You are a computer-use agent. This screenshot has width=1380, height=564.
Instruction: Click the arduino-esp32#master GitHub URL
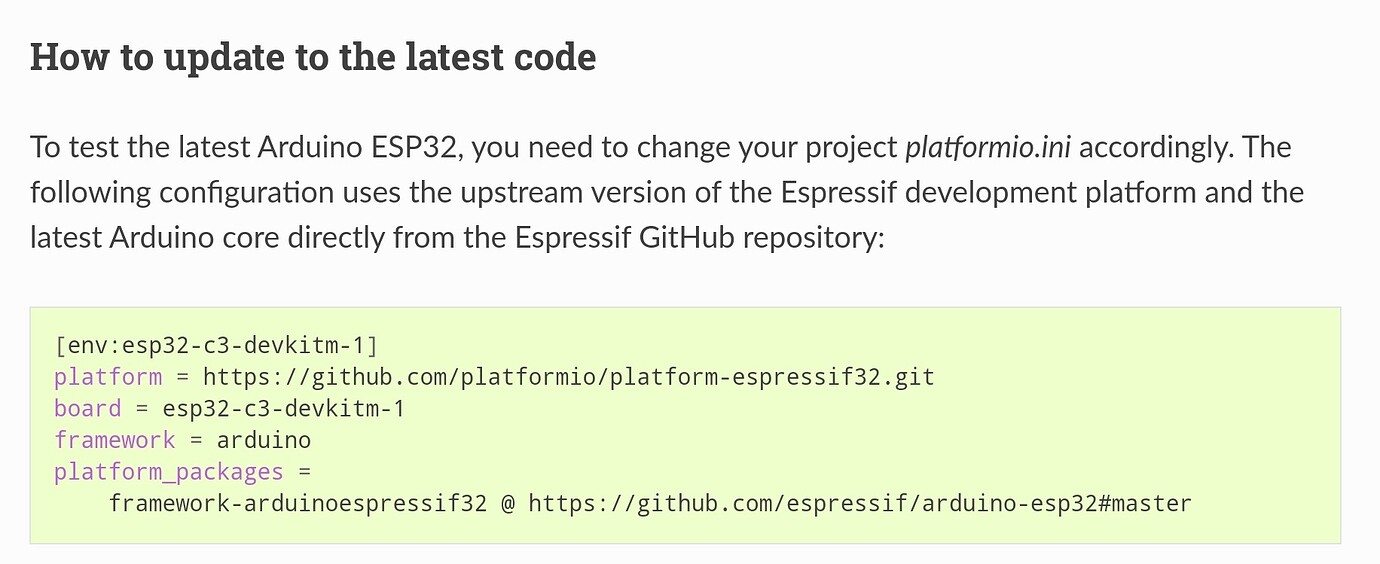pos(860,503)
